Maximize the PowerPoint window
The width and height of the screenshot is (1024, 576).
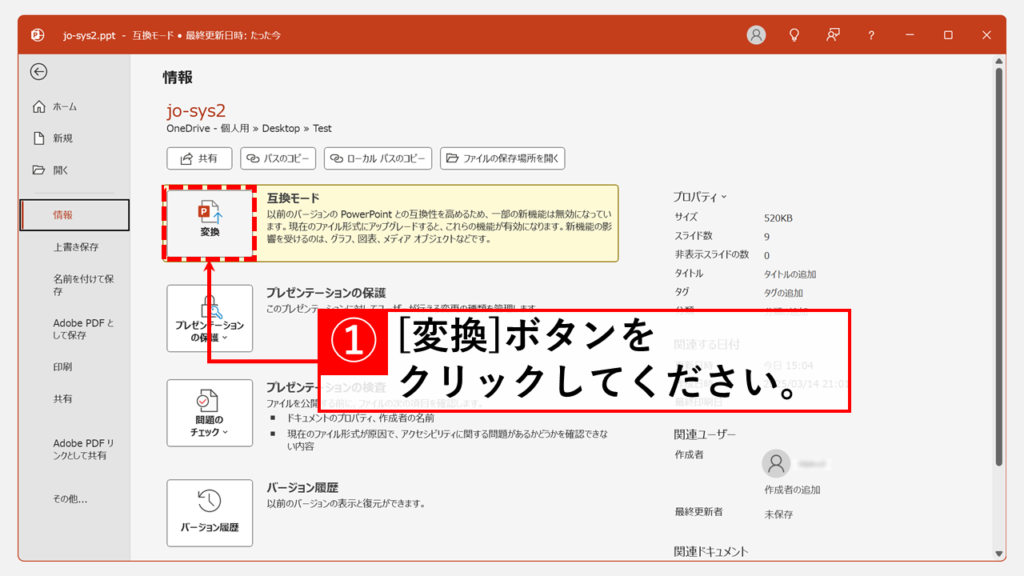tap(948, 35)
